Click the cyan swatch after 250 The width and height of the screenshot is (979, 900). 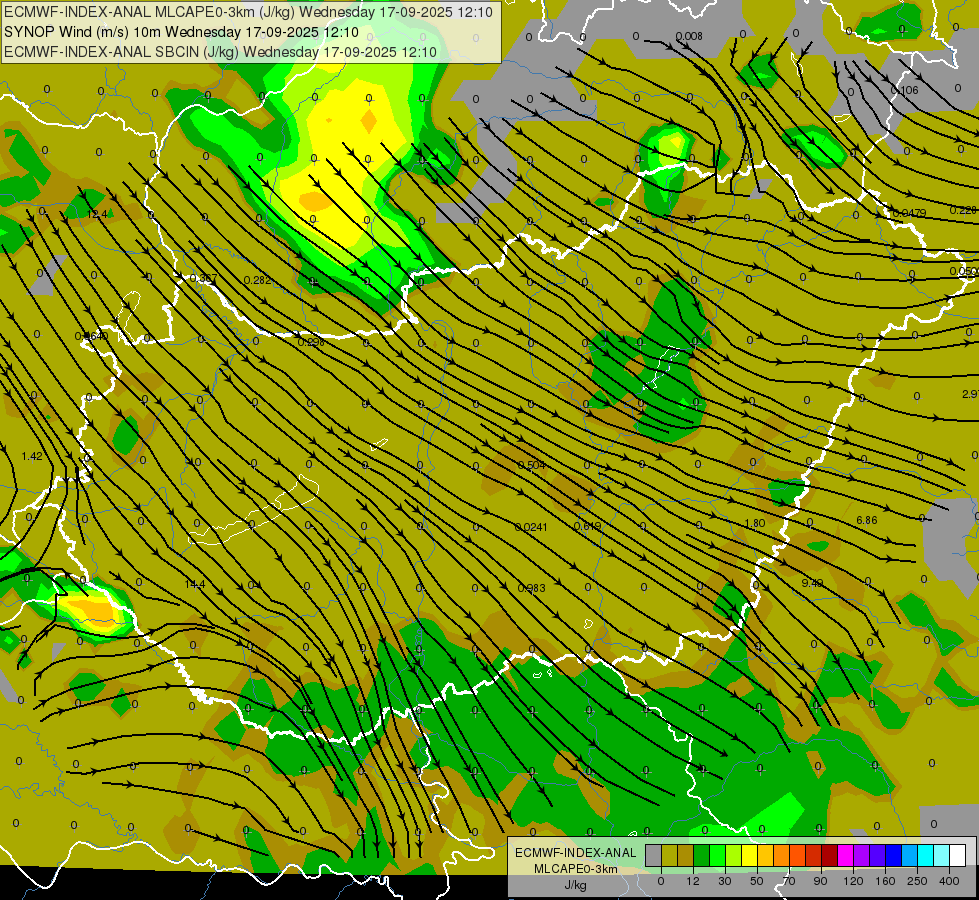click(x=925, y=855)
